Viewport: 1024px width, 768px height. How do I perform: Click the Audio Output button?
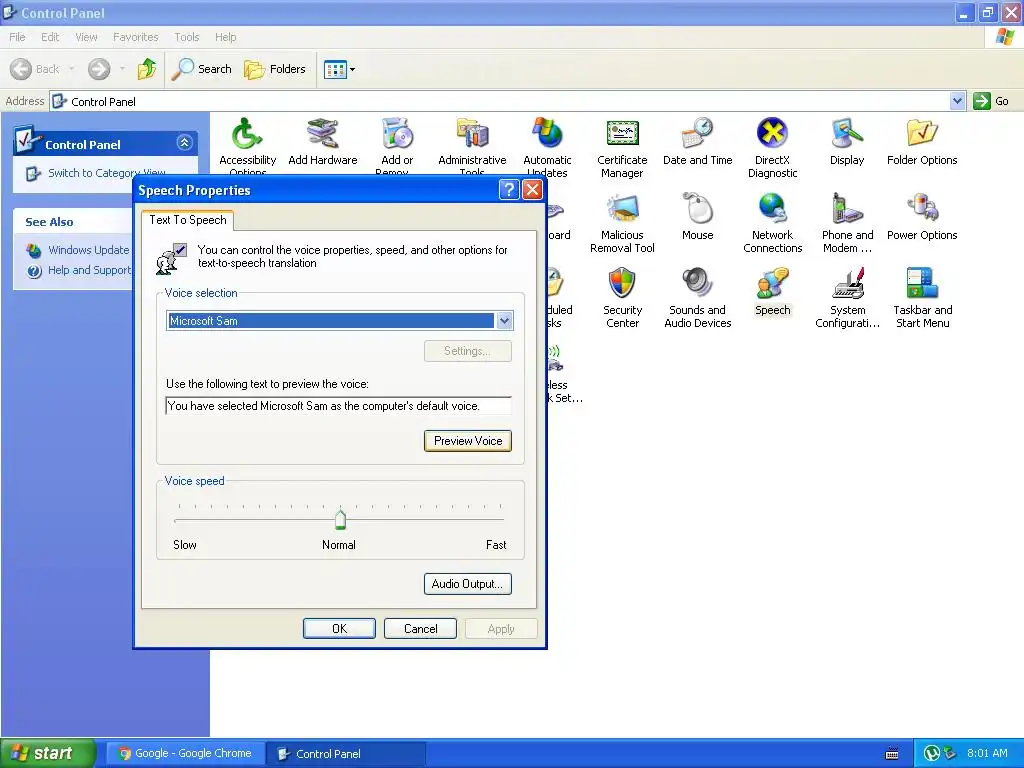[x=468, y=584]
